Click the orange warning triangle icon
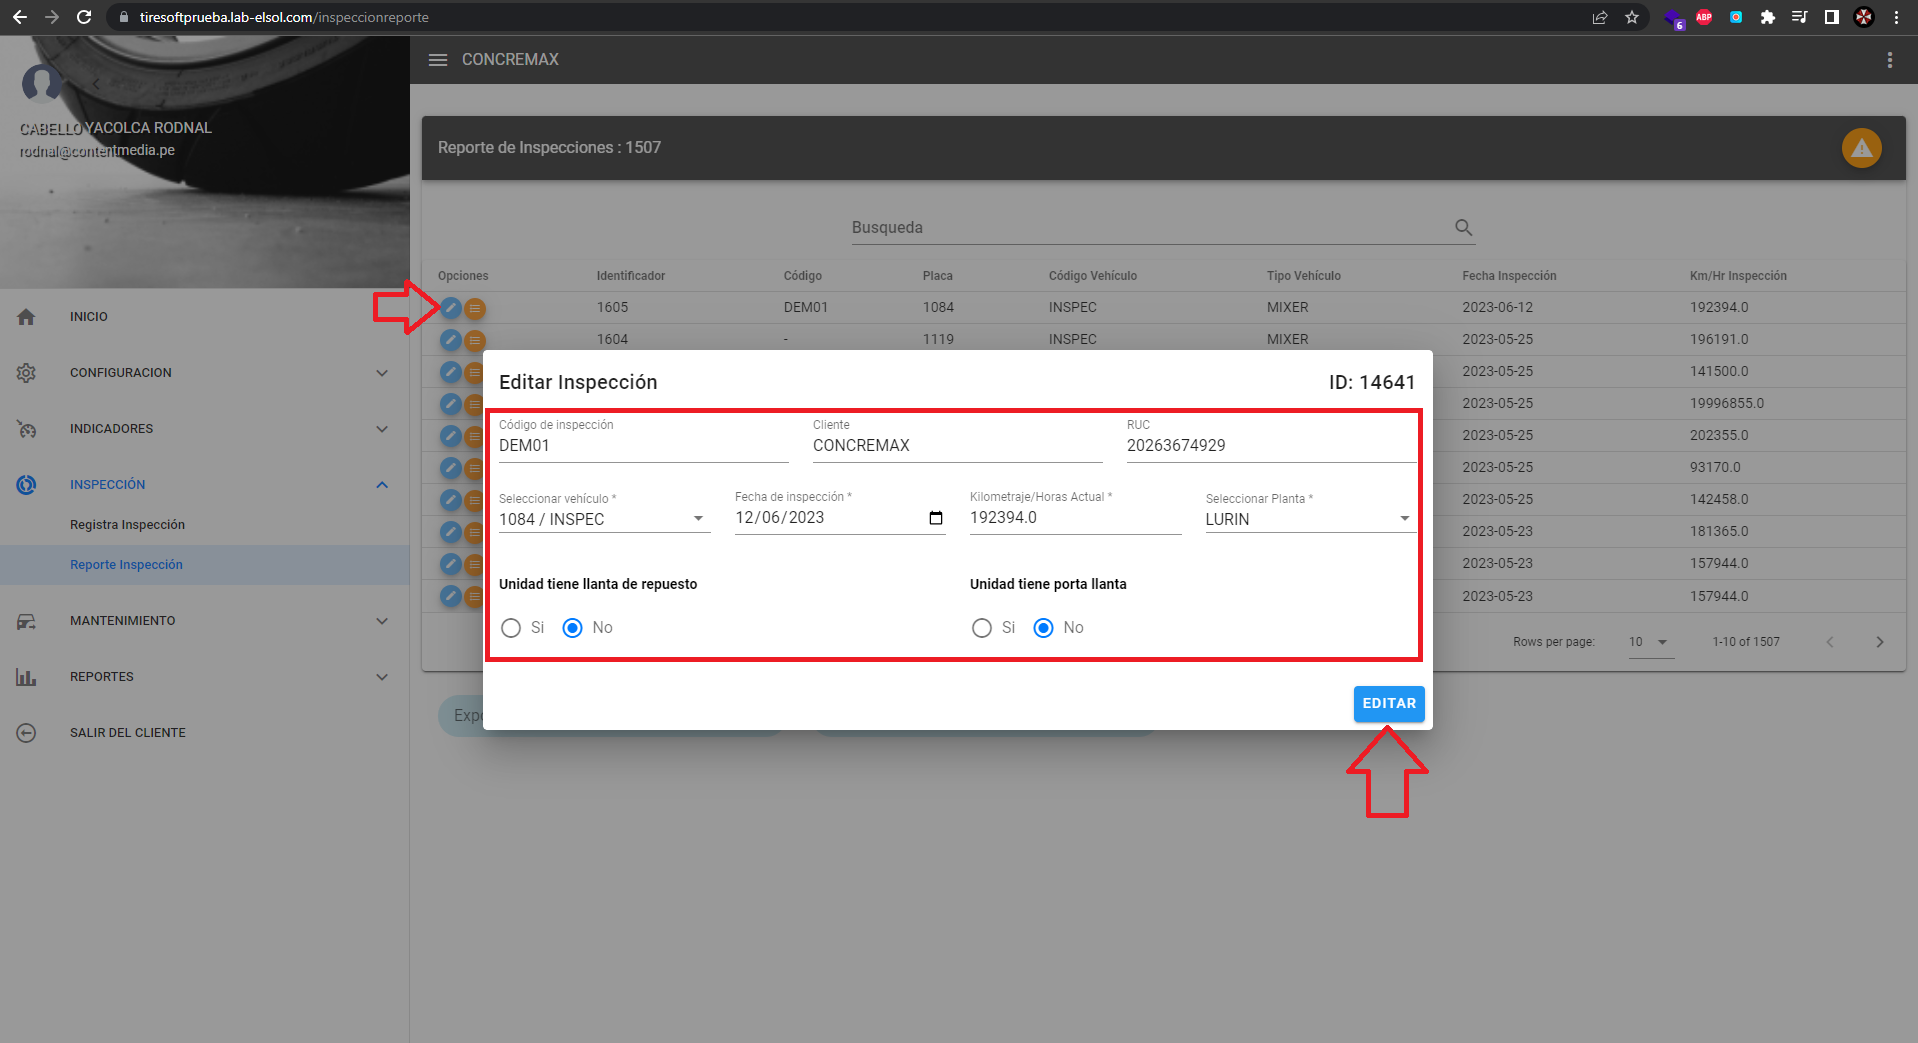1918x1043 pixels. [1861, 148]
